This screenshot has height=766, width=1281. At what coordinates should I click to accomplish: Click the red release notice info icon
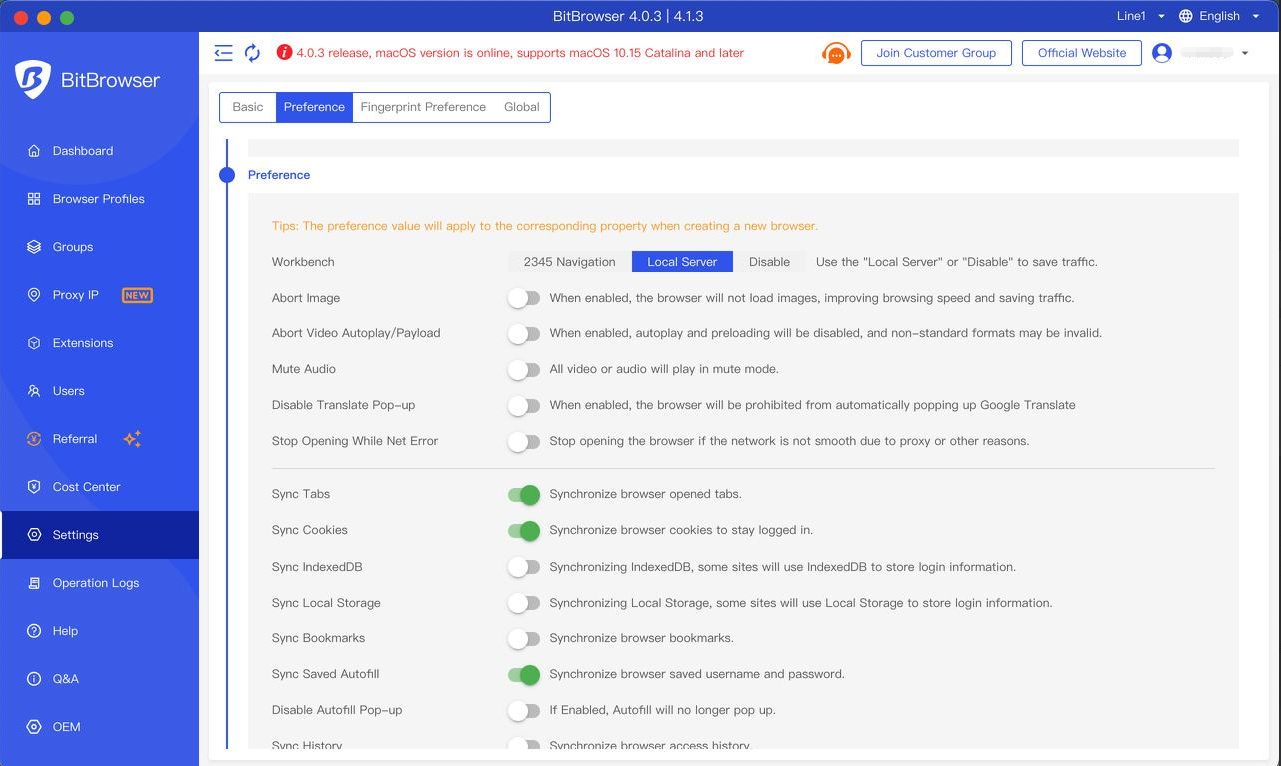284,53
